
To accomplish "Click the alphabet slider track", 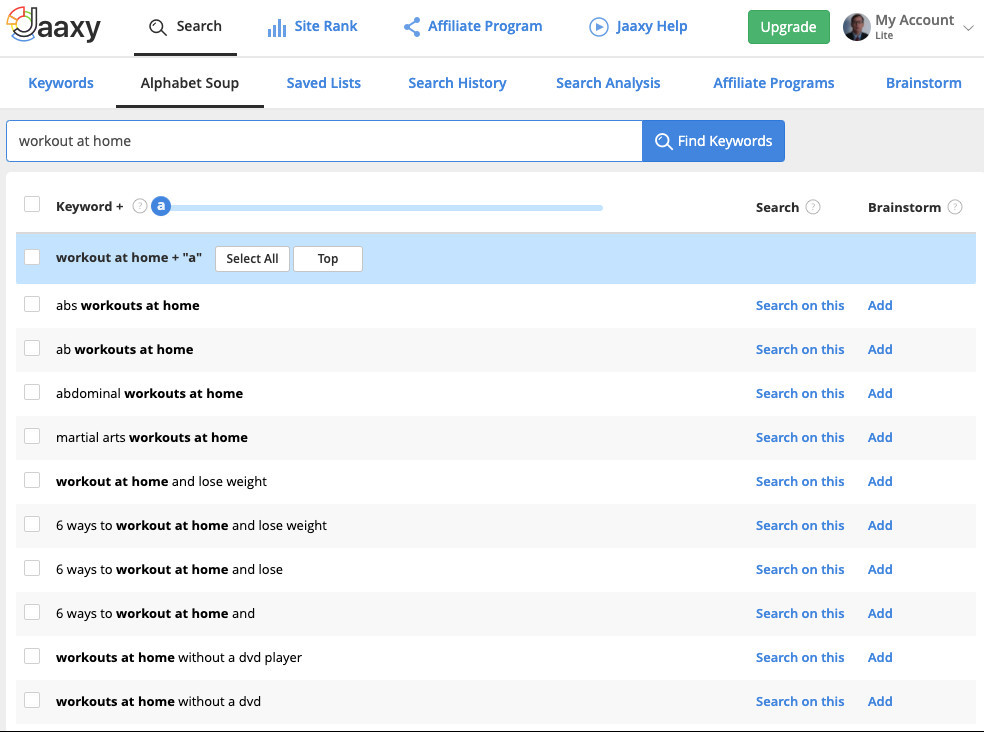I will [387, 207].
